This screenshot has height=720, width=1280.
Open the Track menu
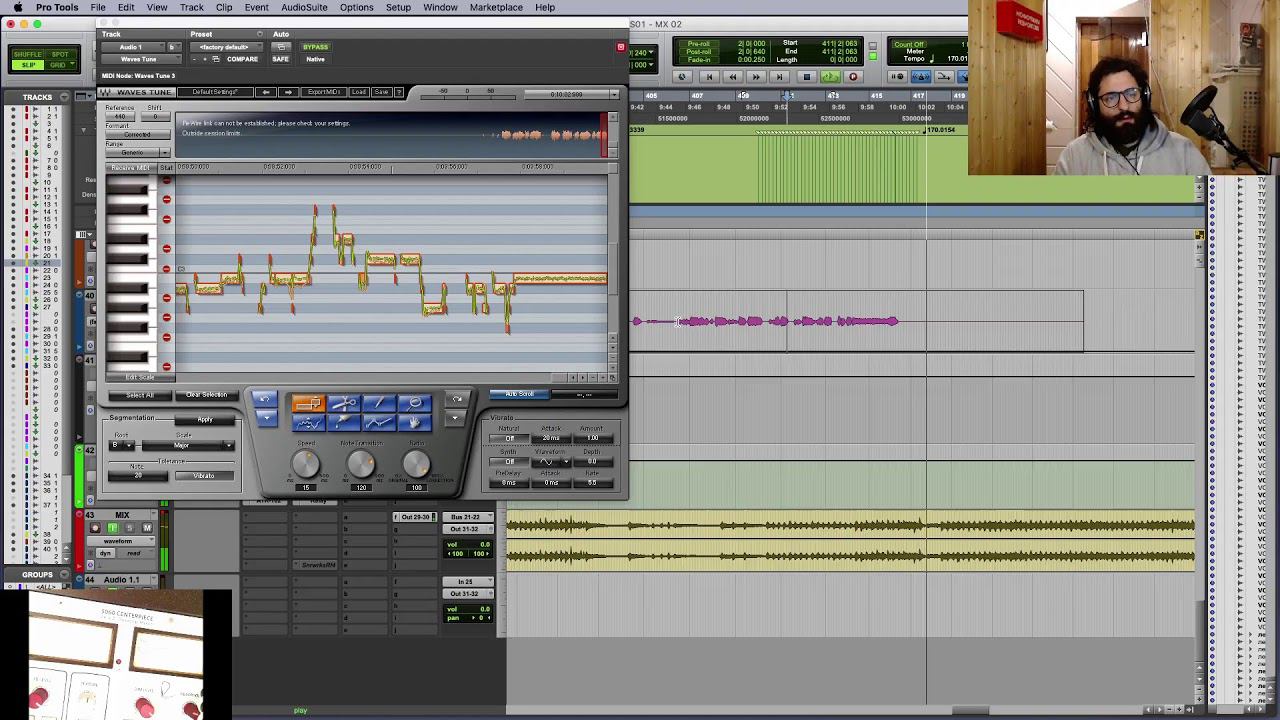192,7
